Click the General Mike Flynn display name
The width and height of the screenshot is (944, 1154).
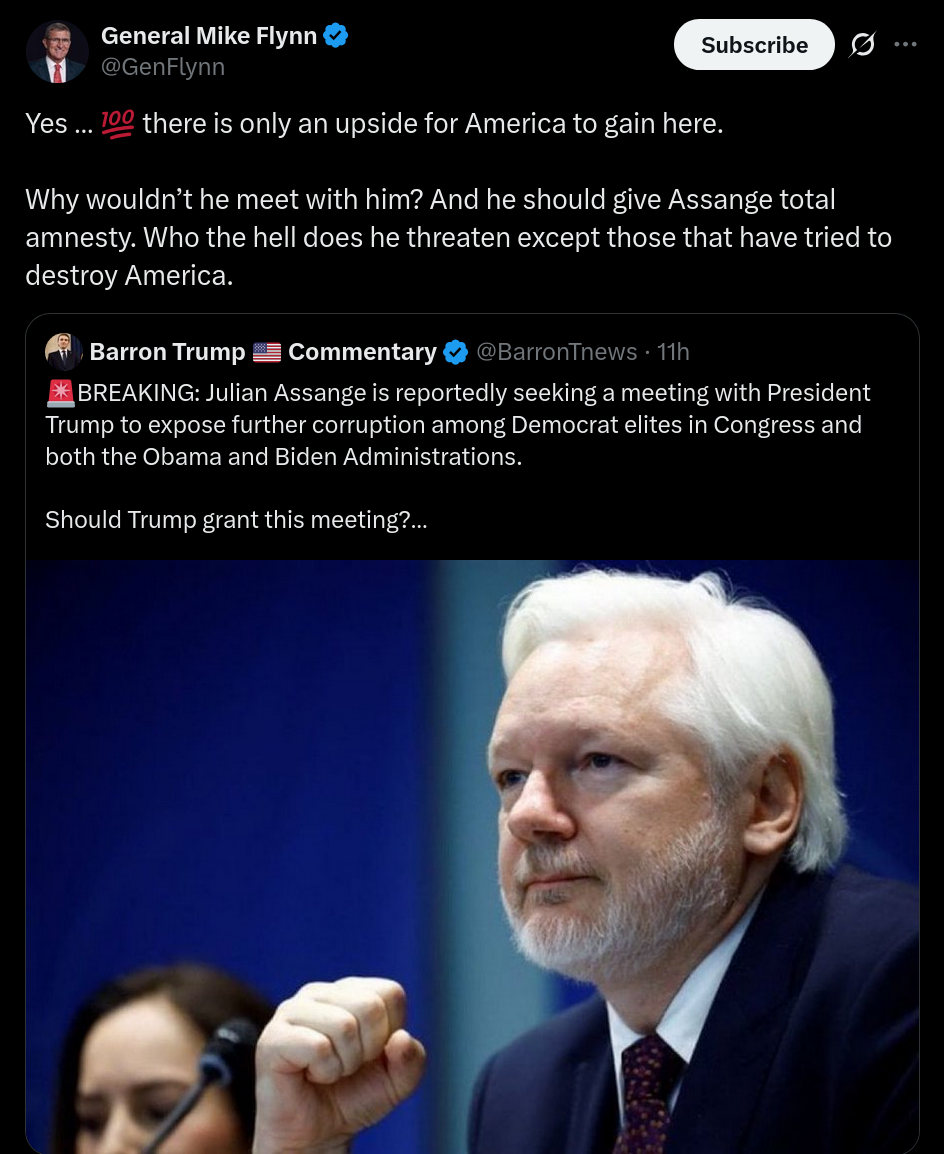(x=208, y=35)
